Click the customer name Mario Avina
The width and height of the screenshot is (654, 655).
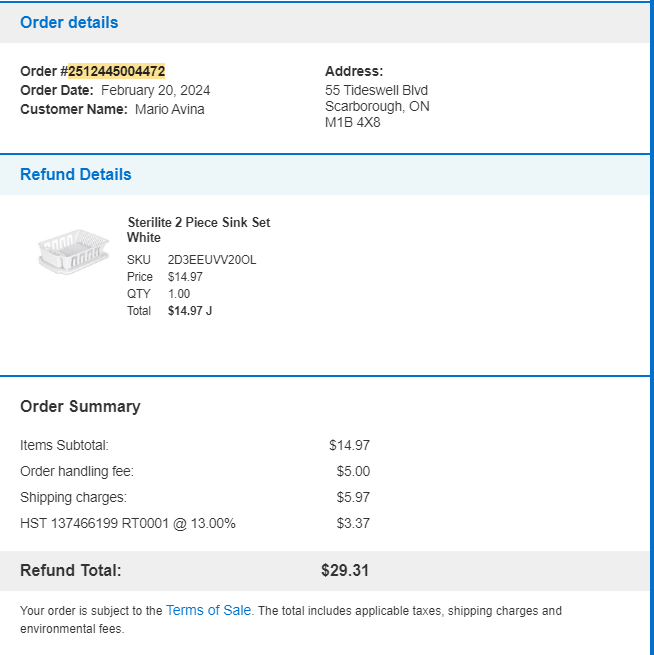(x=170, y=109)
